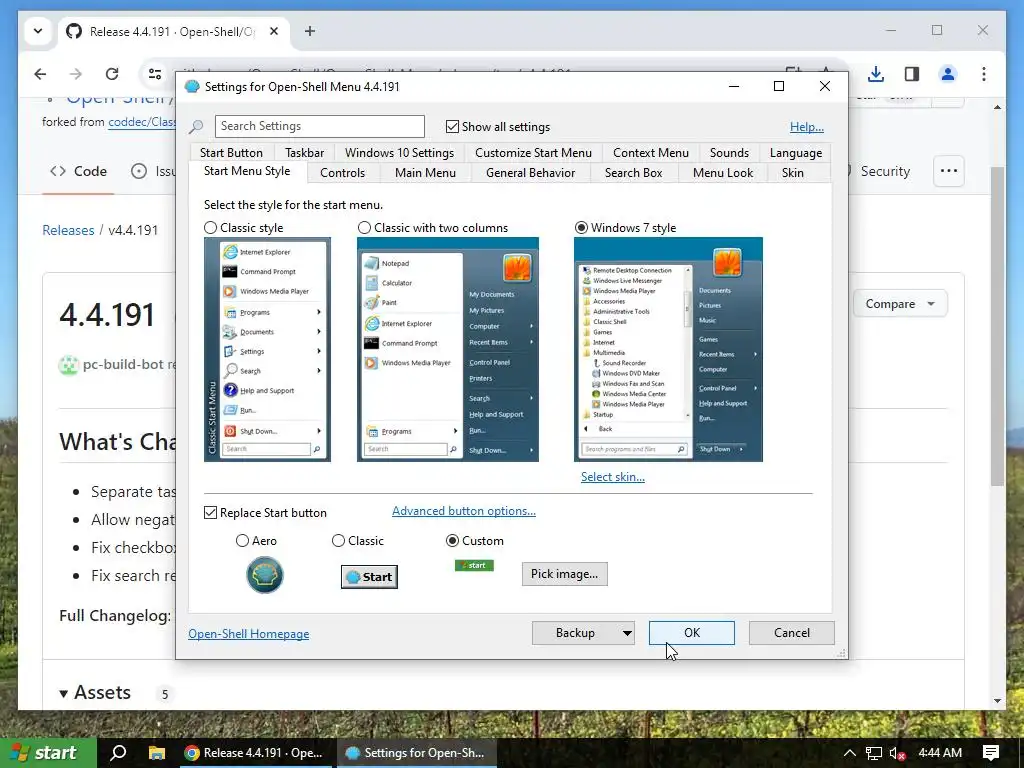Open the Code tab on GitHub
Screen dimensions: 1024x768
(x=78, y=171)
